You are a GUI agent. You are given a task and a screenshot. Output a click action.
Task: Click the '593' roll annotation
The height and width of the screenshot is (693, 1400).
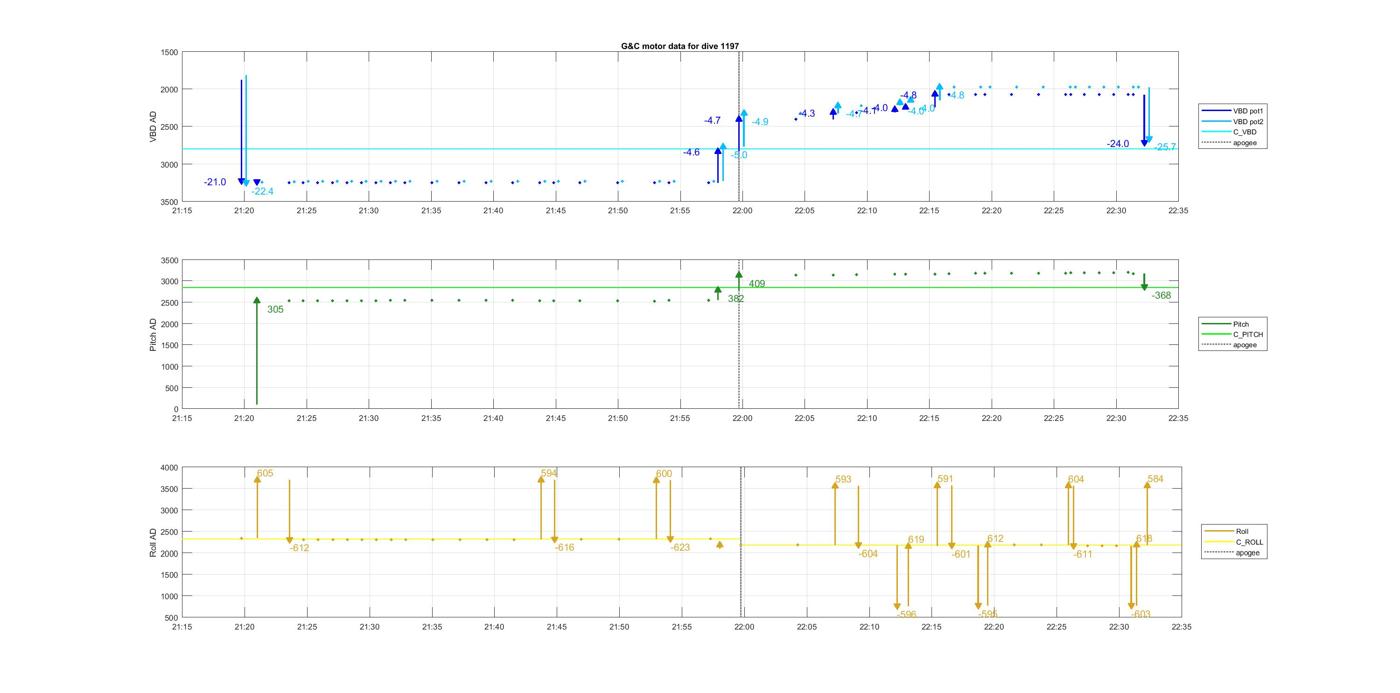click(x=843, y=479)
